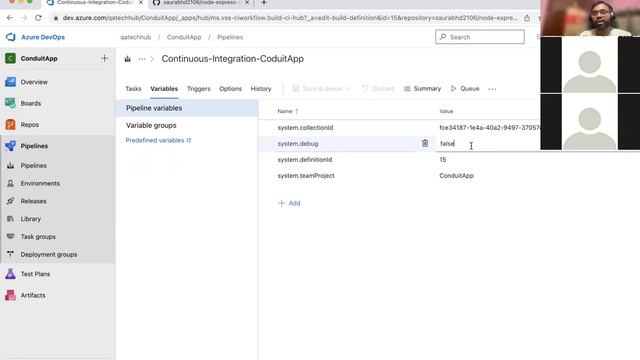This screenshot has height=360, width=640.
Task: Click the Azure DevOps logo icon
Action: tap(11, 37)
